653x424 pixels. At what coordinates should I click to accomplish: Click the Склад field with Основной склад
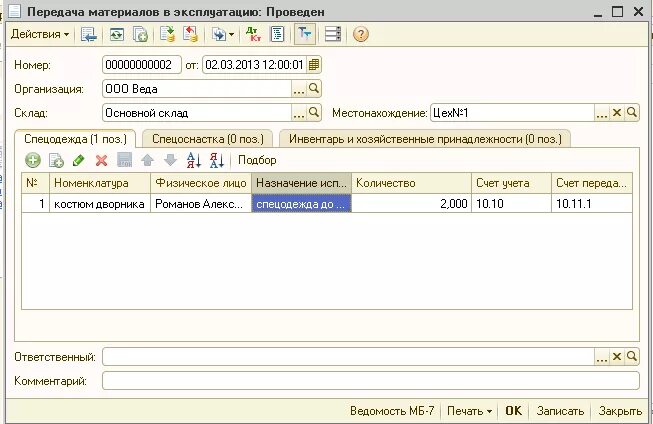pos(197,113)
